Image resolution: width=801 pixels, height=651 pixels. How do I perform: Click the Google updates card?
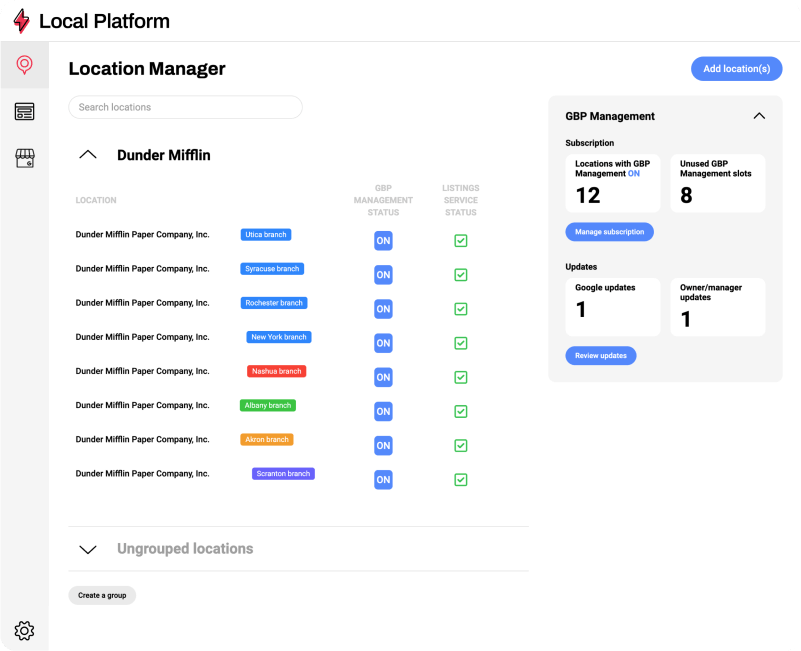click(x=612, y=307)
